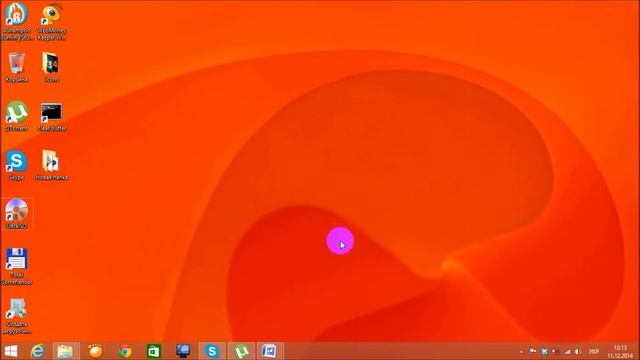Open the volume speaker tray icon
640x360 pixels.
pyautogui.click(x=578, y=351)
